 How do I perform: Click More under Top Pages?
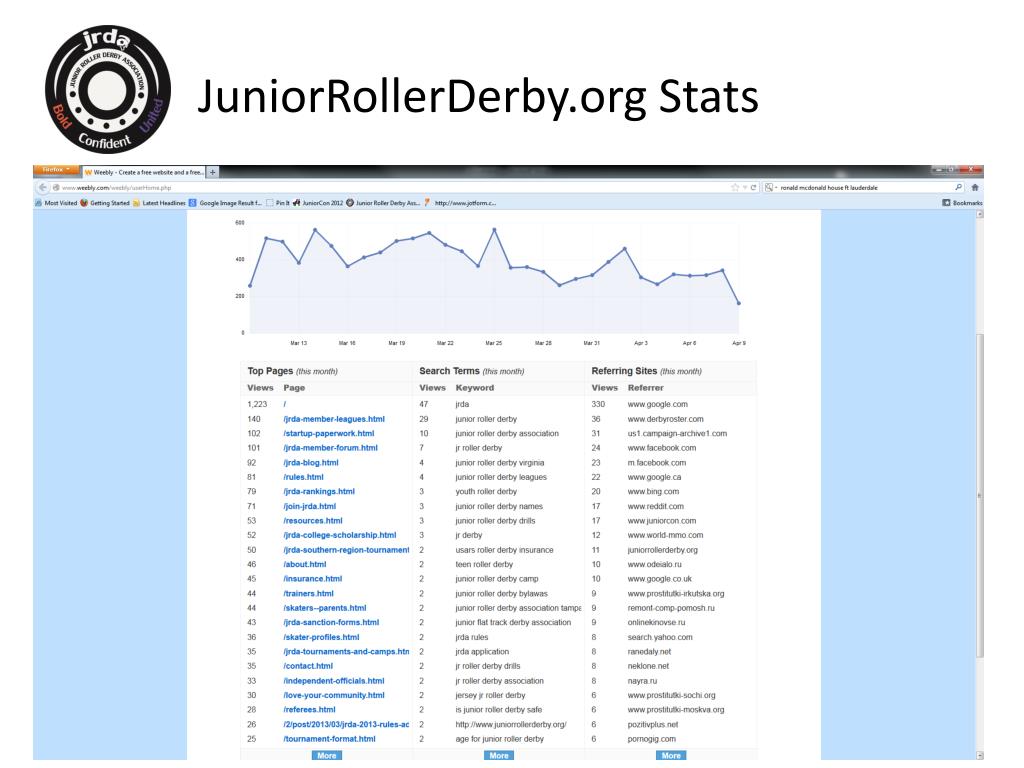click(x=327, y=756)
